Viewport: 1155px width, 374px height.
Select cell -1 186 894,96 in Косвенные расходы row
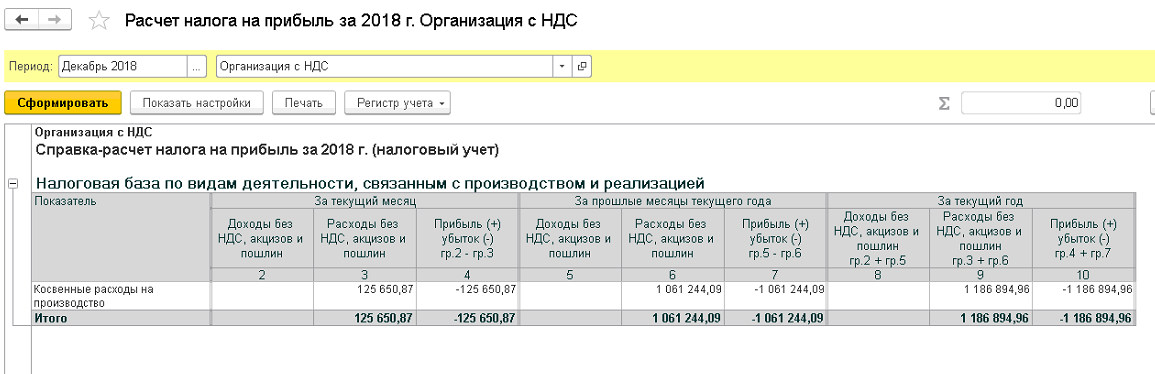pyautogui.click(x=1083, y=296)
